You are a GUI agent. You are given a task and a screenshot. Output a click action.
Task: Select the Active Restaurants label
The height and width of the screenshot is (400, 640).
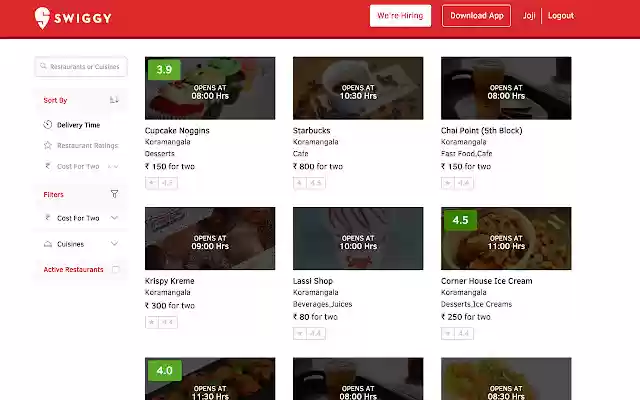click(x=73, y=269)
